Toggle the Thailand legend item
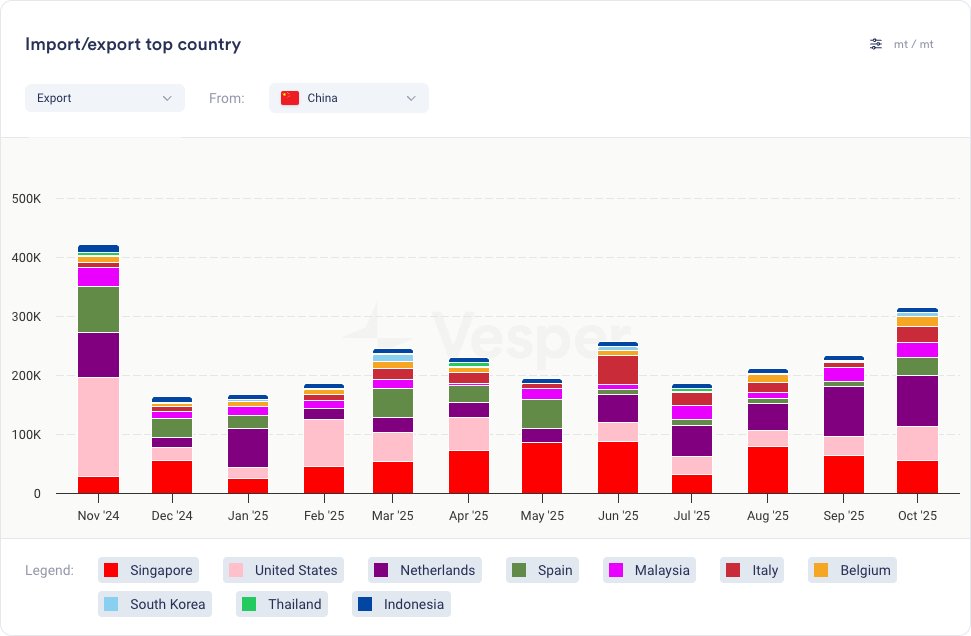 click(282, 604)
